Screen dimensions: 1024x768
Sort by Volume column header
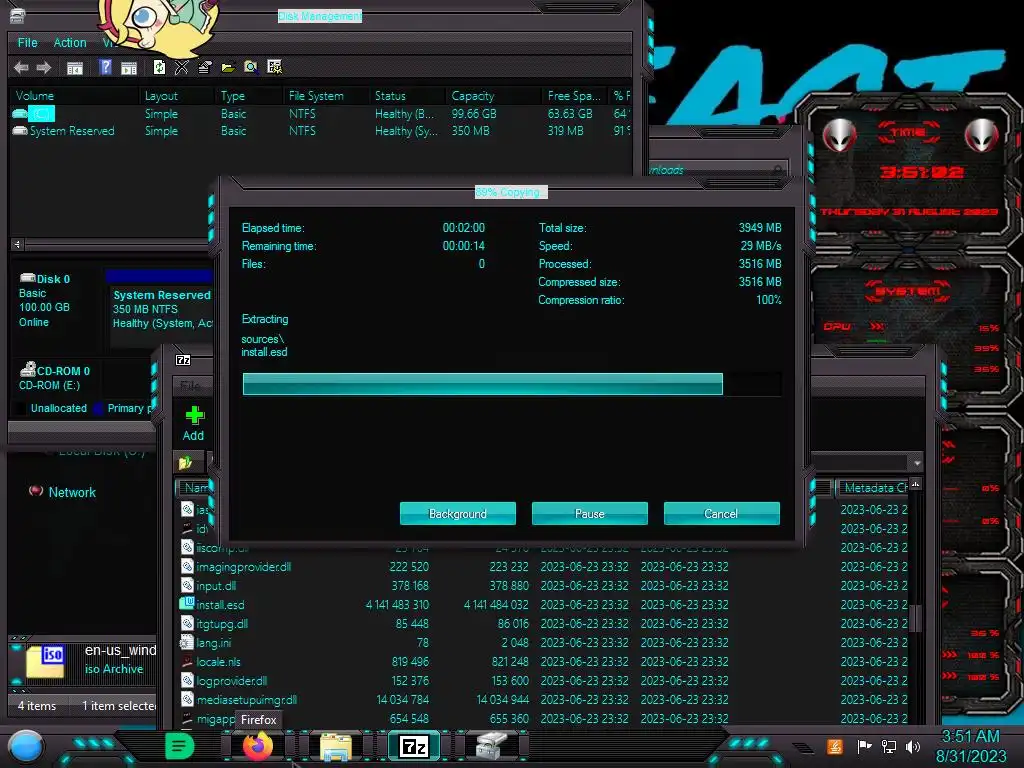(74, 96)
